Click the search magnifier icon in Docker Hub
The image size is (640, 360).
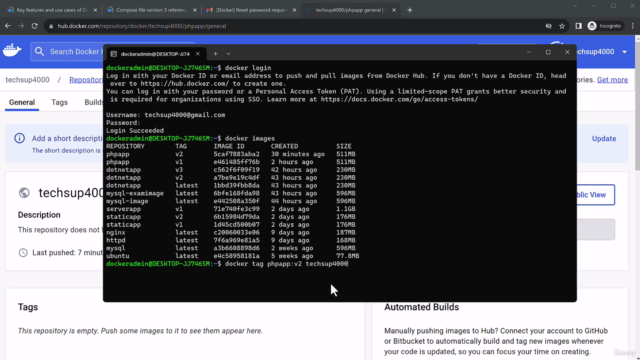39,51
